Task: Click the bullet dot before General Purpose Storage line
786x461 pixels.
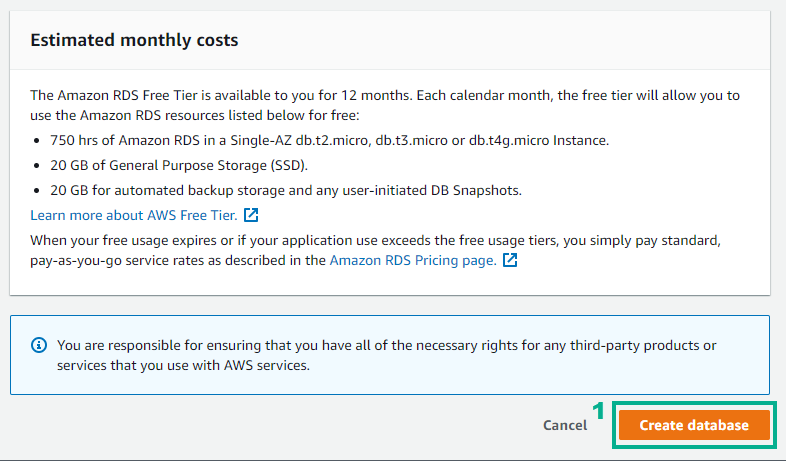Action: pyautogui.click(x=37, y=166)
